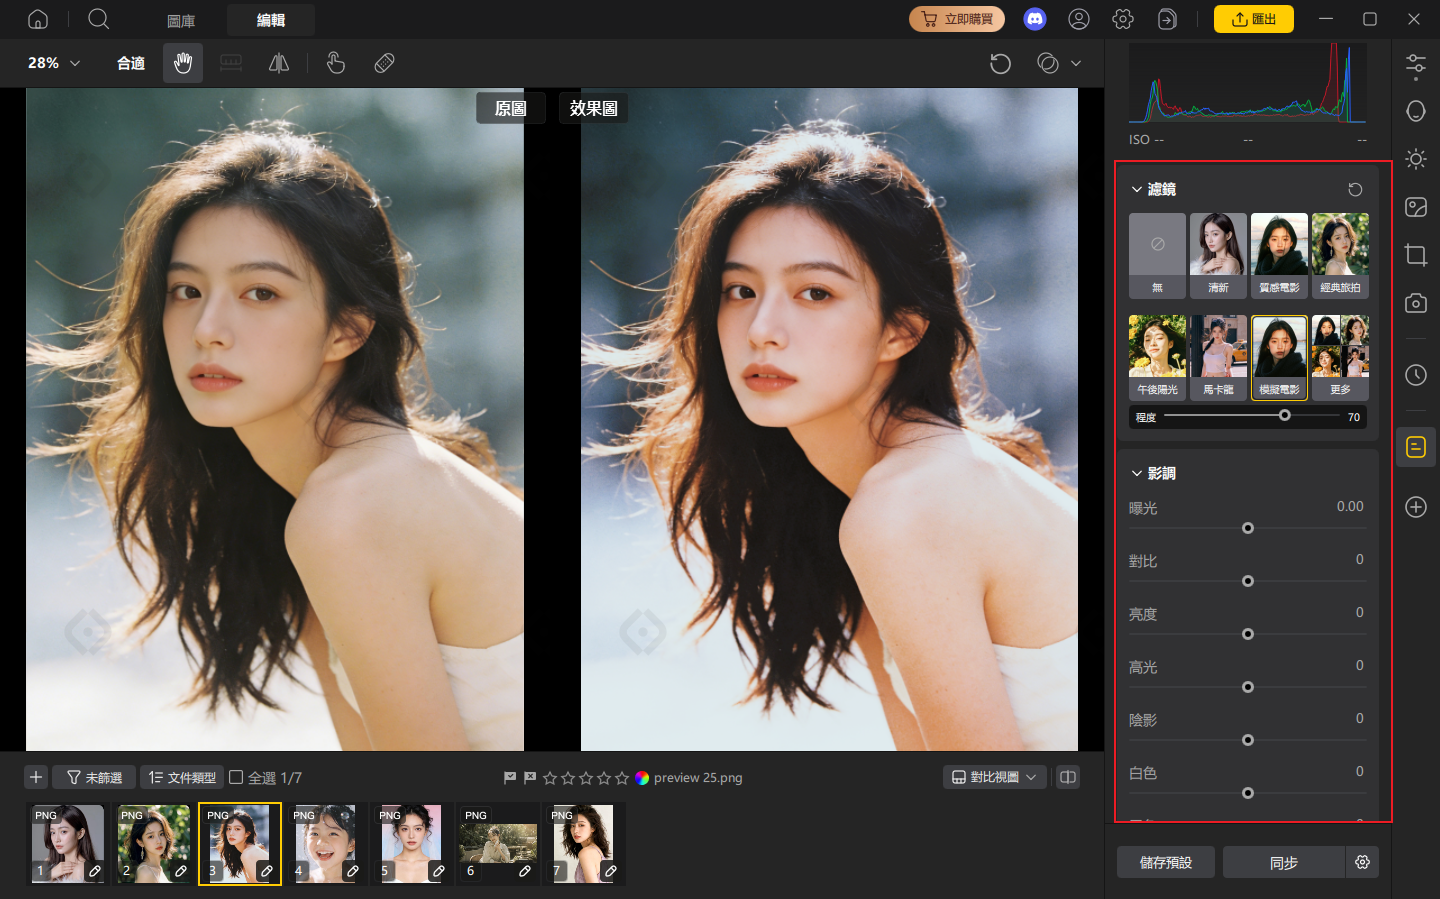The height and width of the screenshot is (899, 1440).
Task: Click the 儲存預設 button
Action: coord(1166,862)
